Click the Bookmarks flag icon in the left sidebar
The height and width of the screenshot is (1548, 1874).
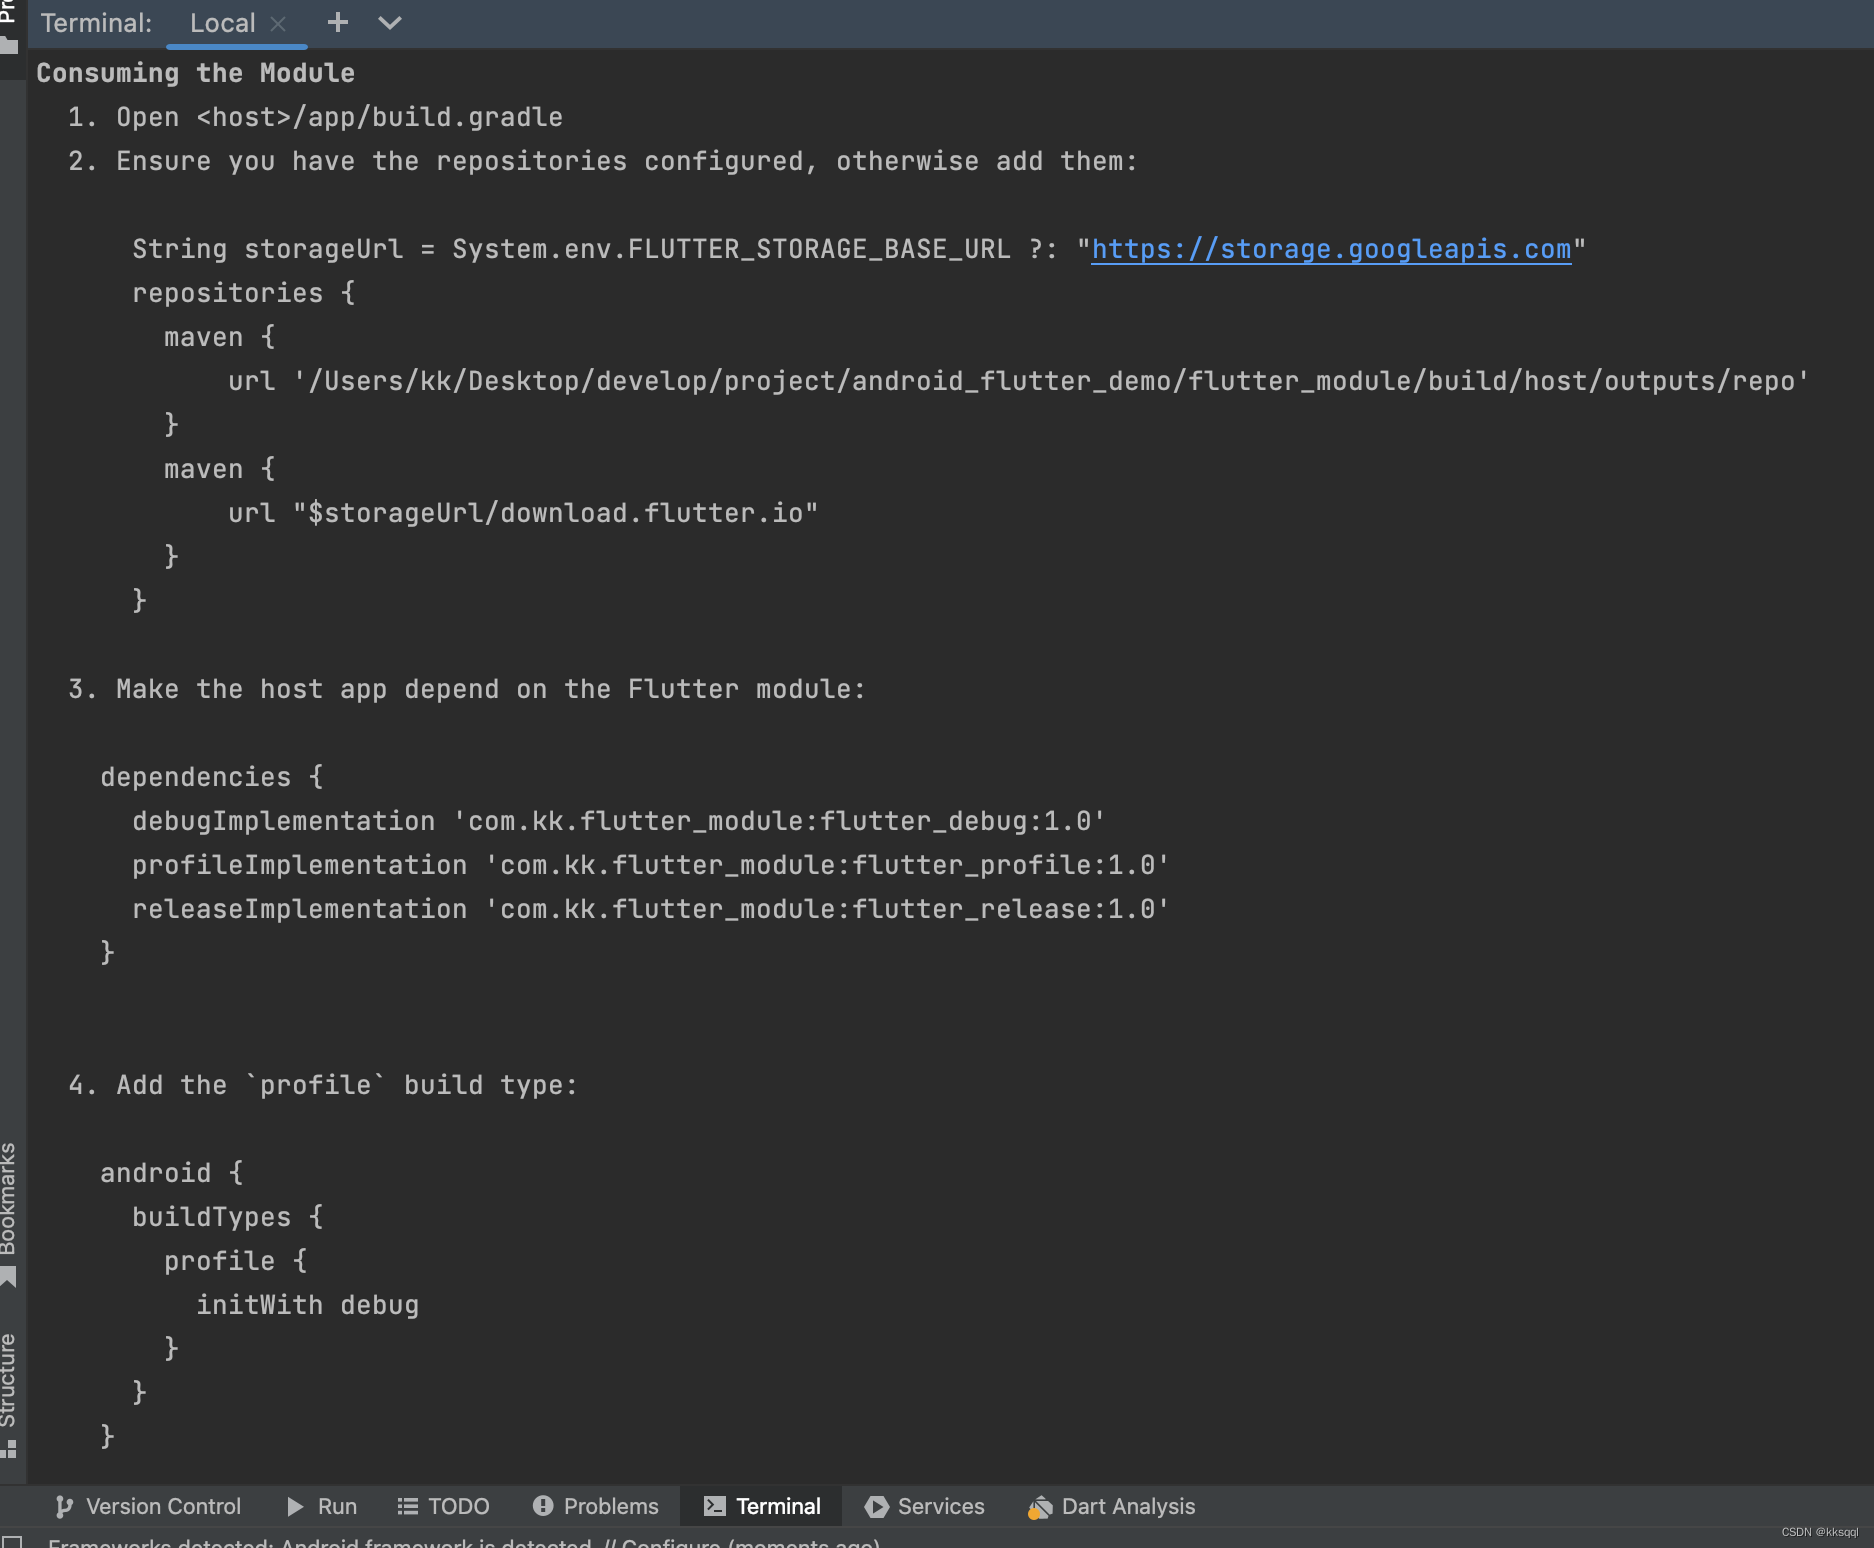point(9,1278)
